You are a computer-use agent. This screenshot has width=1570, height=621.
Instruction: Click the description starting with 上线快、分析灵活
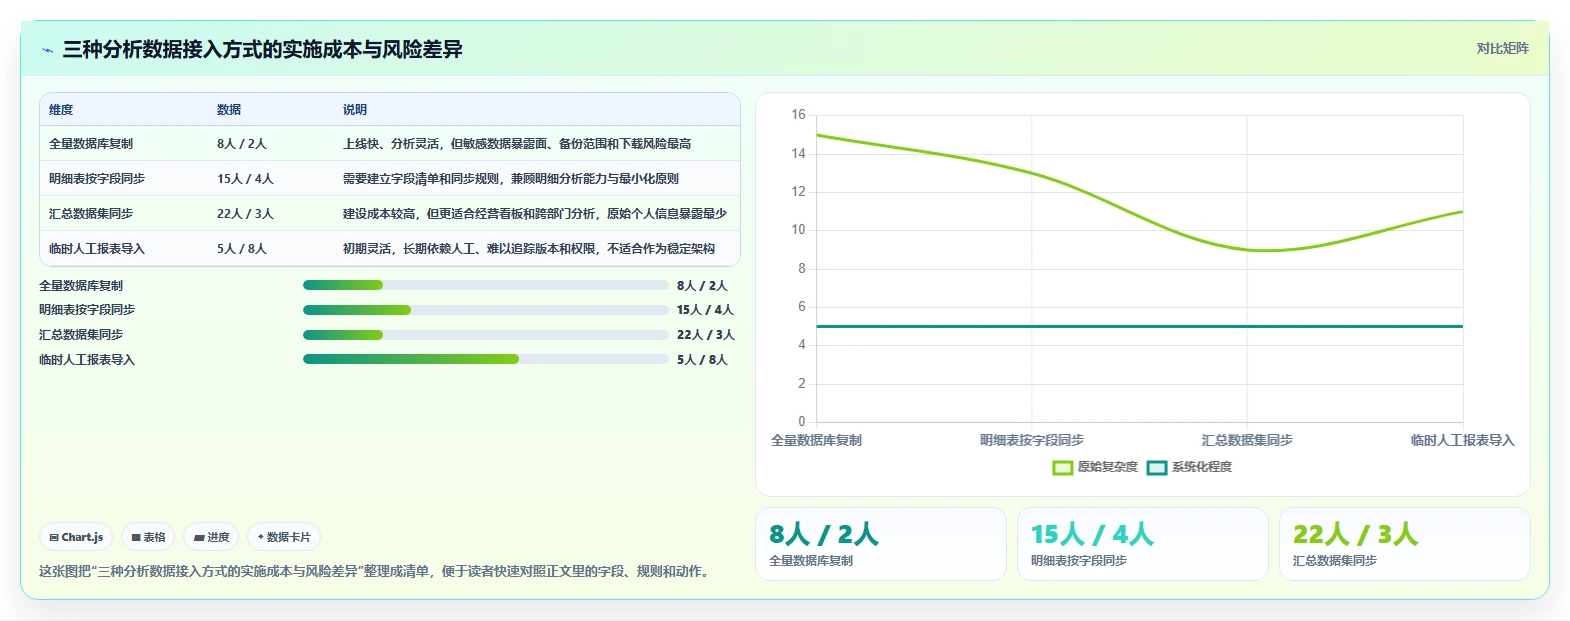click(x=517, y=144)
